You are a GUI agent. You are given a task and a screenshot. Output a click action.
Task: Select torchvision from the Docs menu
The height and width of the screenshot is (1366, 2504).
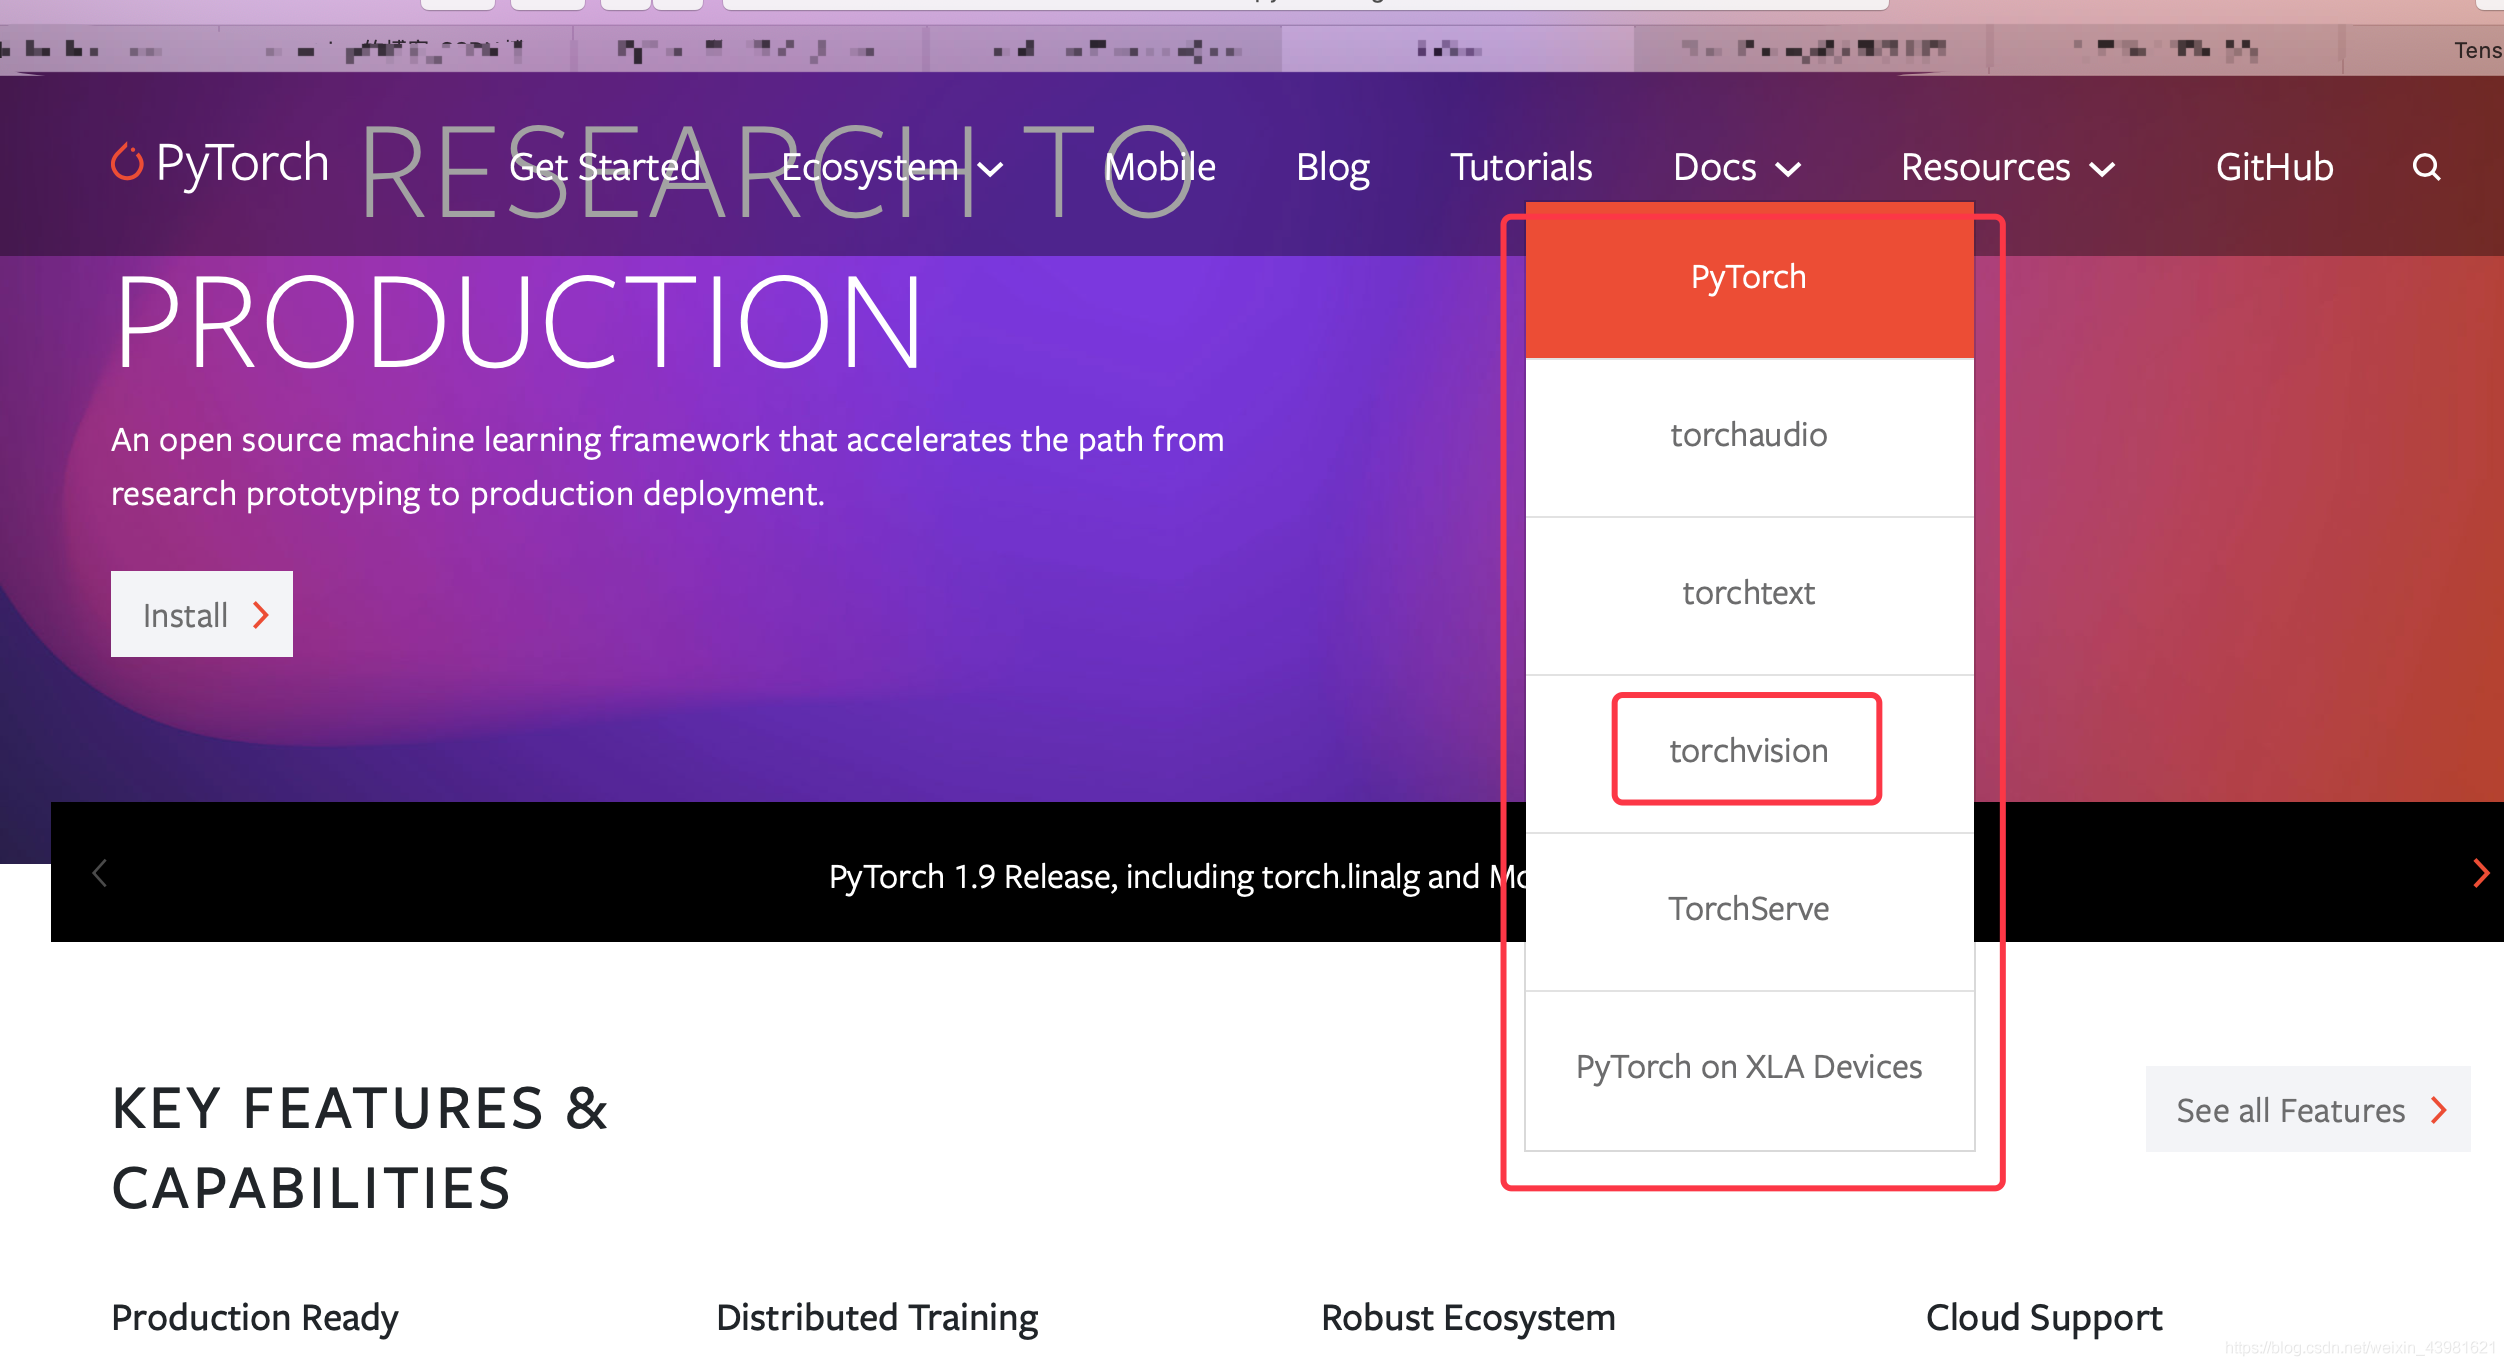coord(1748,750)
